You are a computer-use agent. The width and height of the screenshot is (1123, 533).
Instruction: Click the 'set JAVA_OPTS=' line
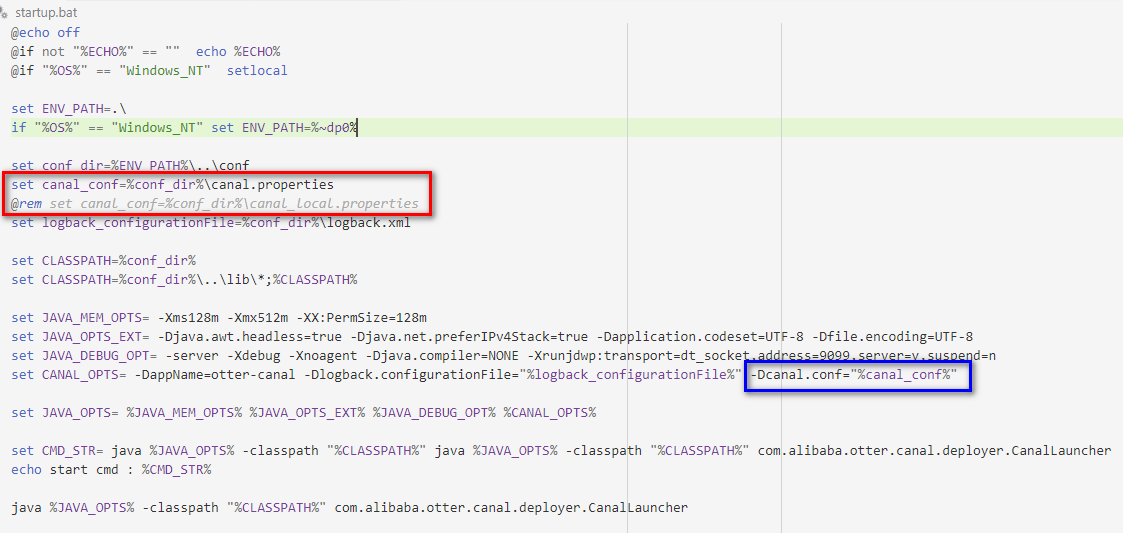pyautogui.click(x=304, y=413)
